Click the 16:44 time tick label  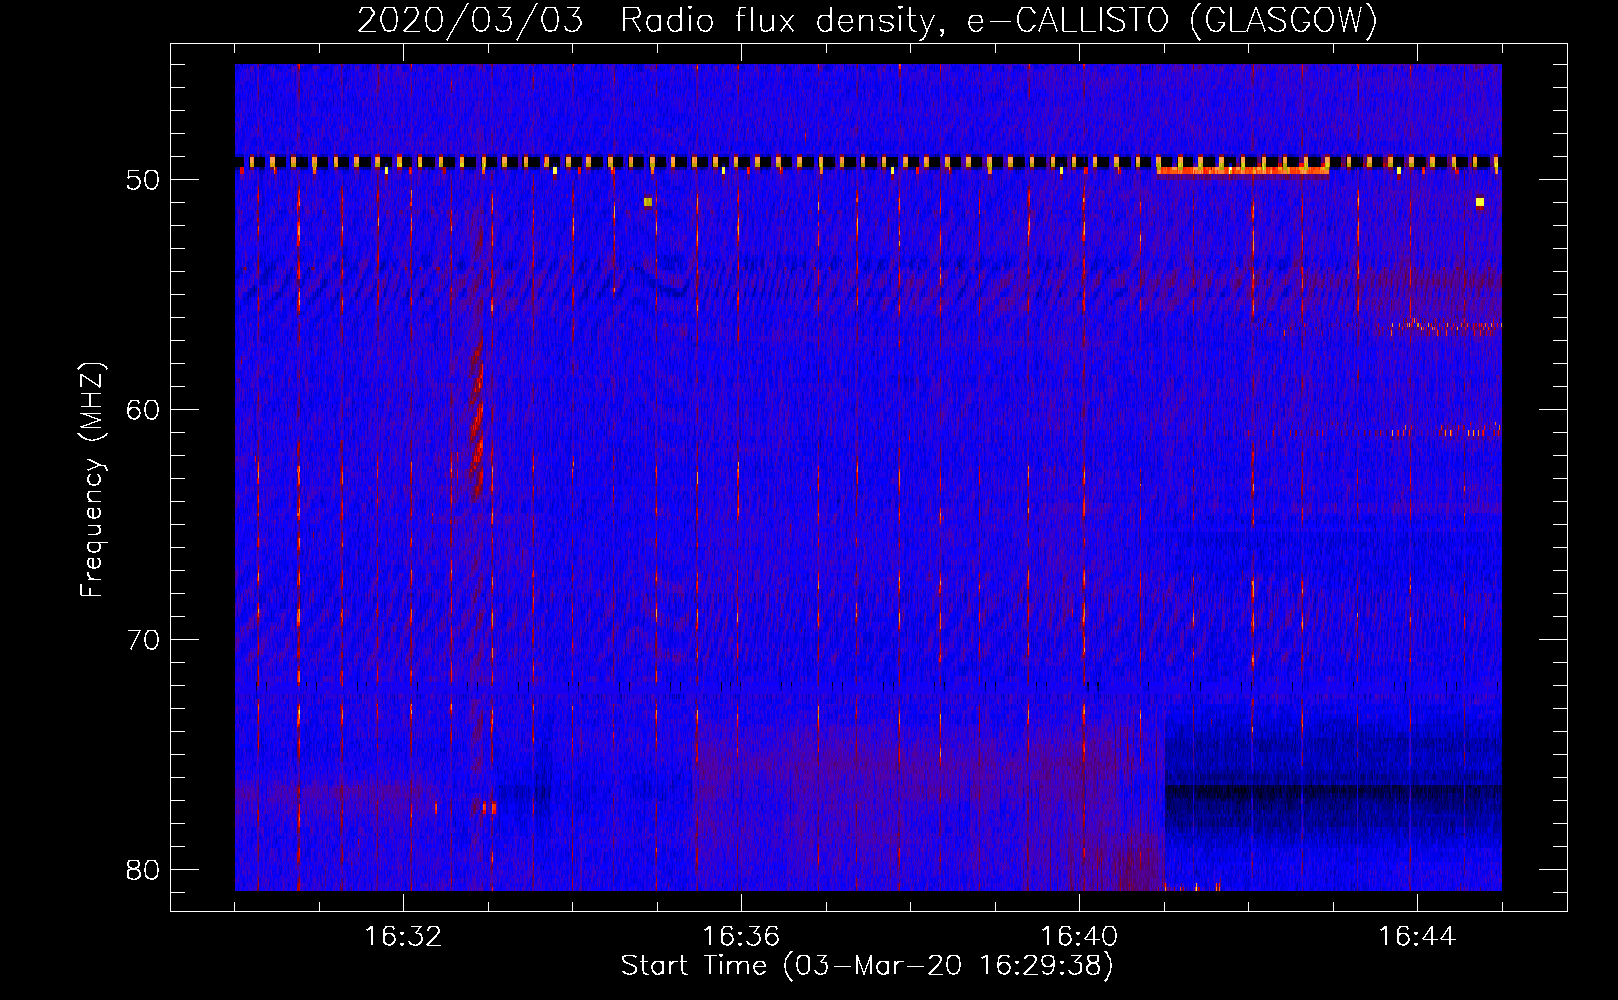click(x=1417, y=937)
